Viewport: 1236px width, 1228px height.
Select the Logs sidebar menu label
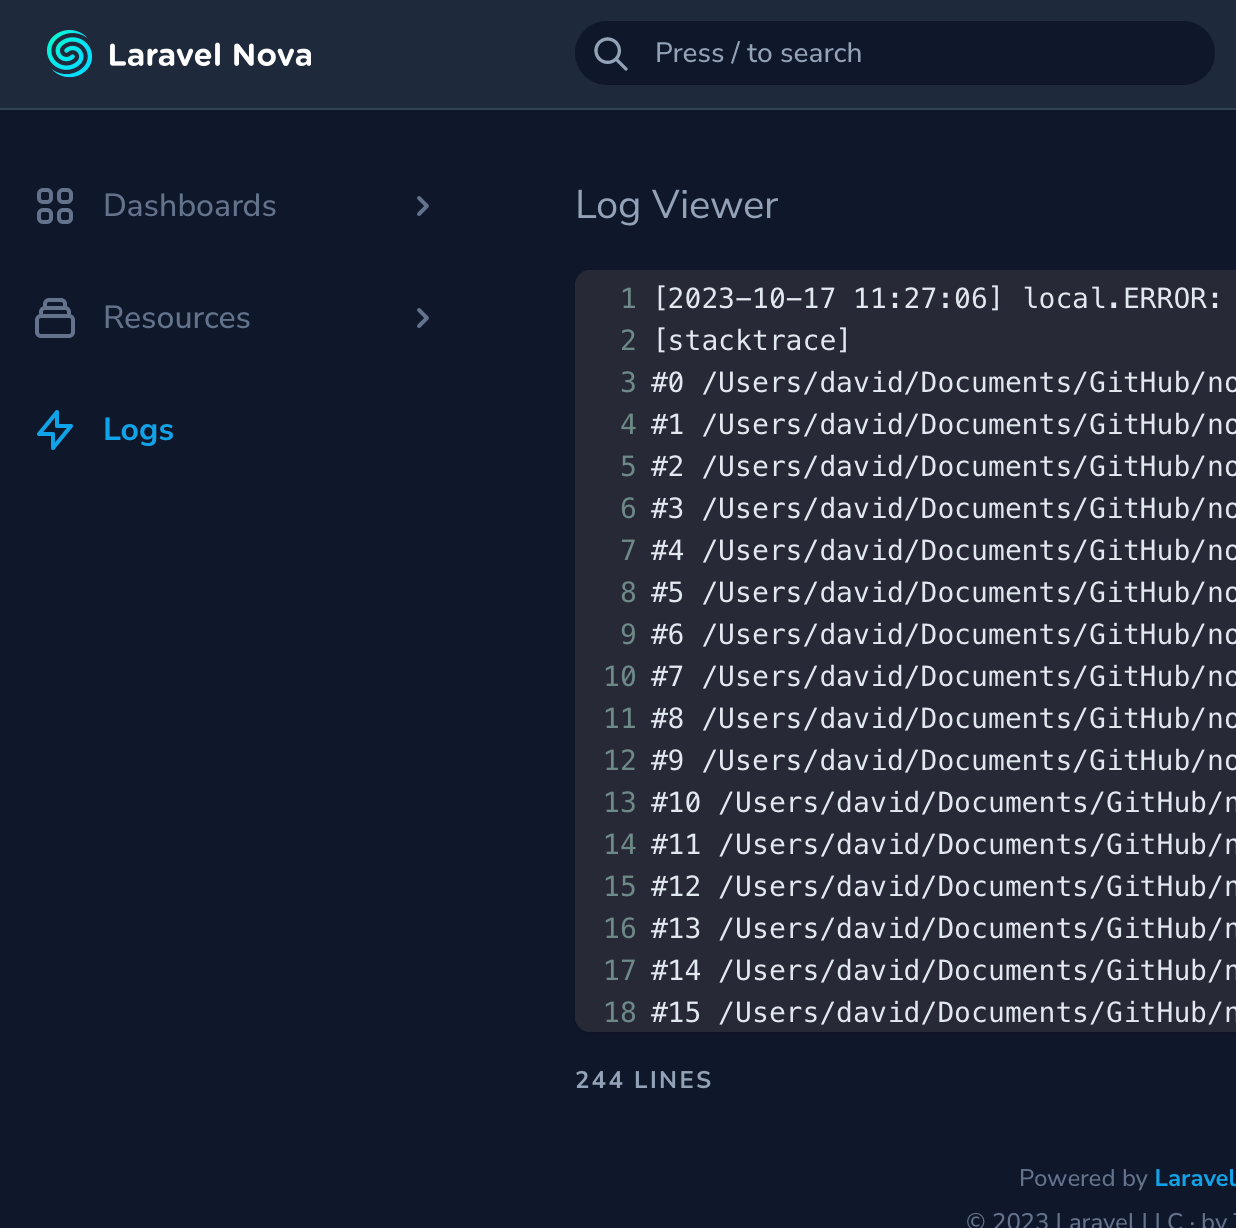(x=139, y=430)
